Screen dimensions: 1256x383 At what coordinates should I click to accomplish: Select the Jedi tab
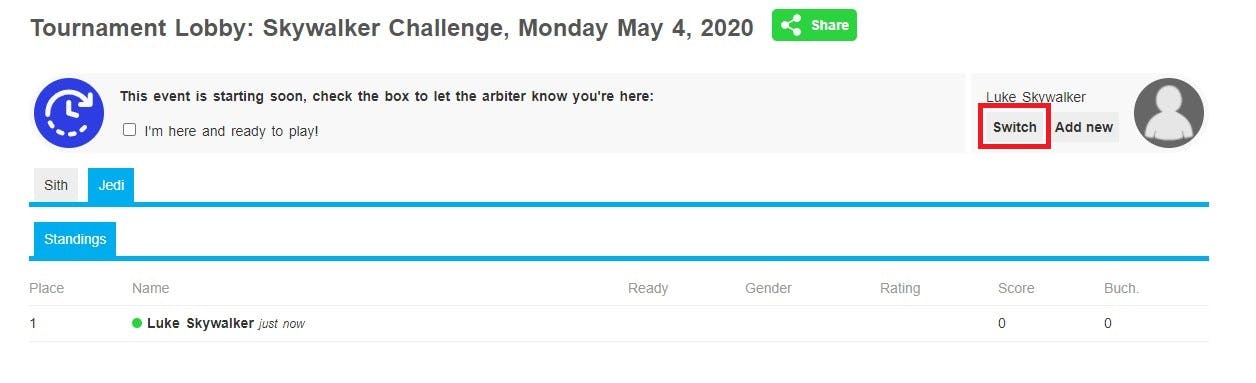111,185
